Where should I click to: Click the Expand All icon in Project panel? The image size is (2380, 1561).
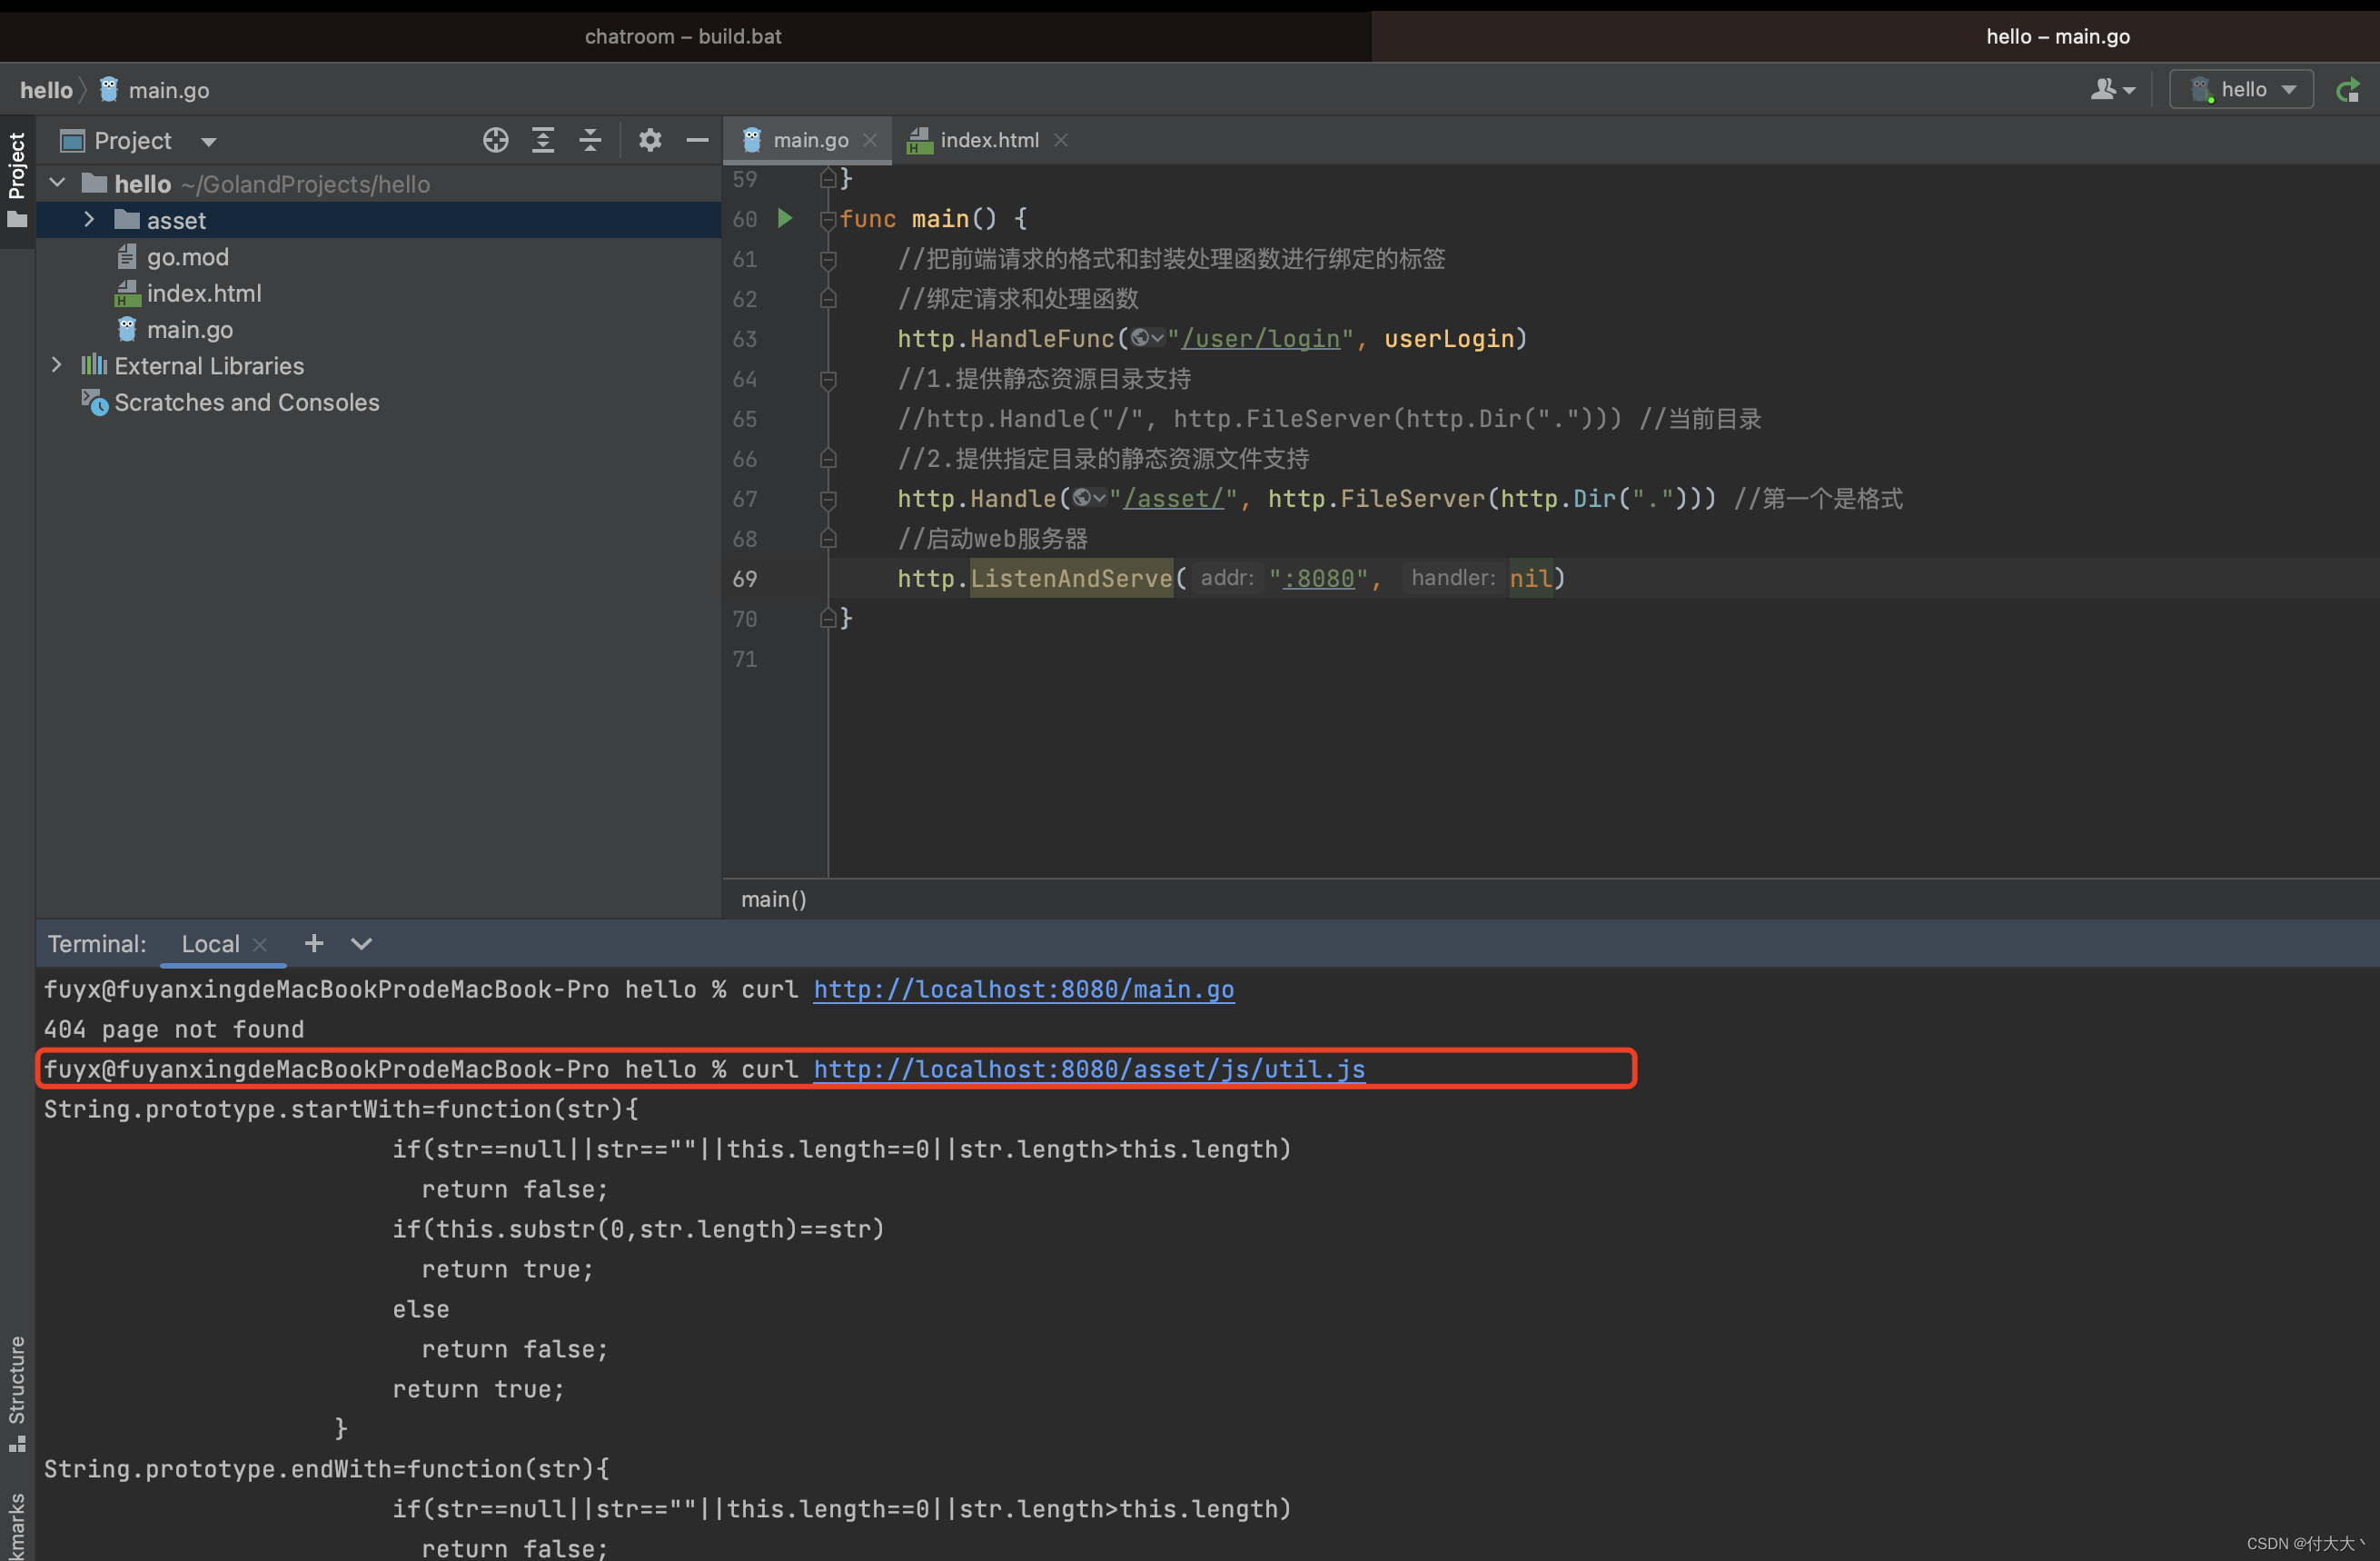click(543, 140)
